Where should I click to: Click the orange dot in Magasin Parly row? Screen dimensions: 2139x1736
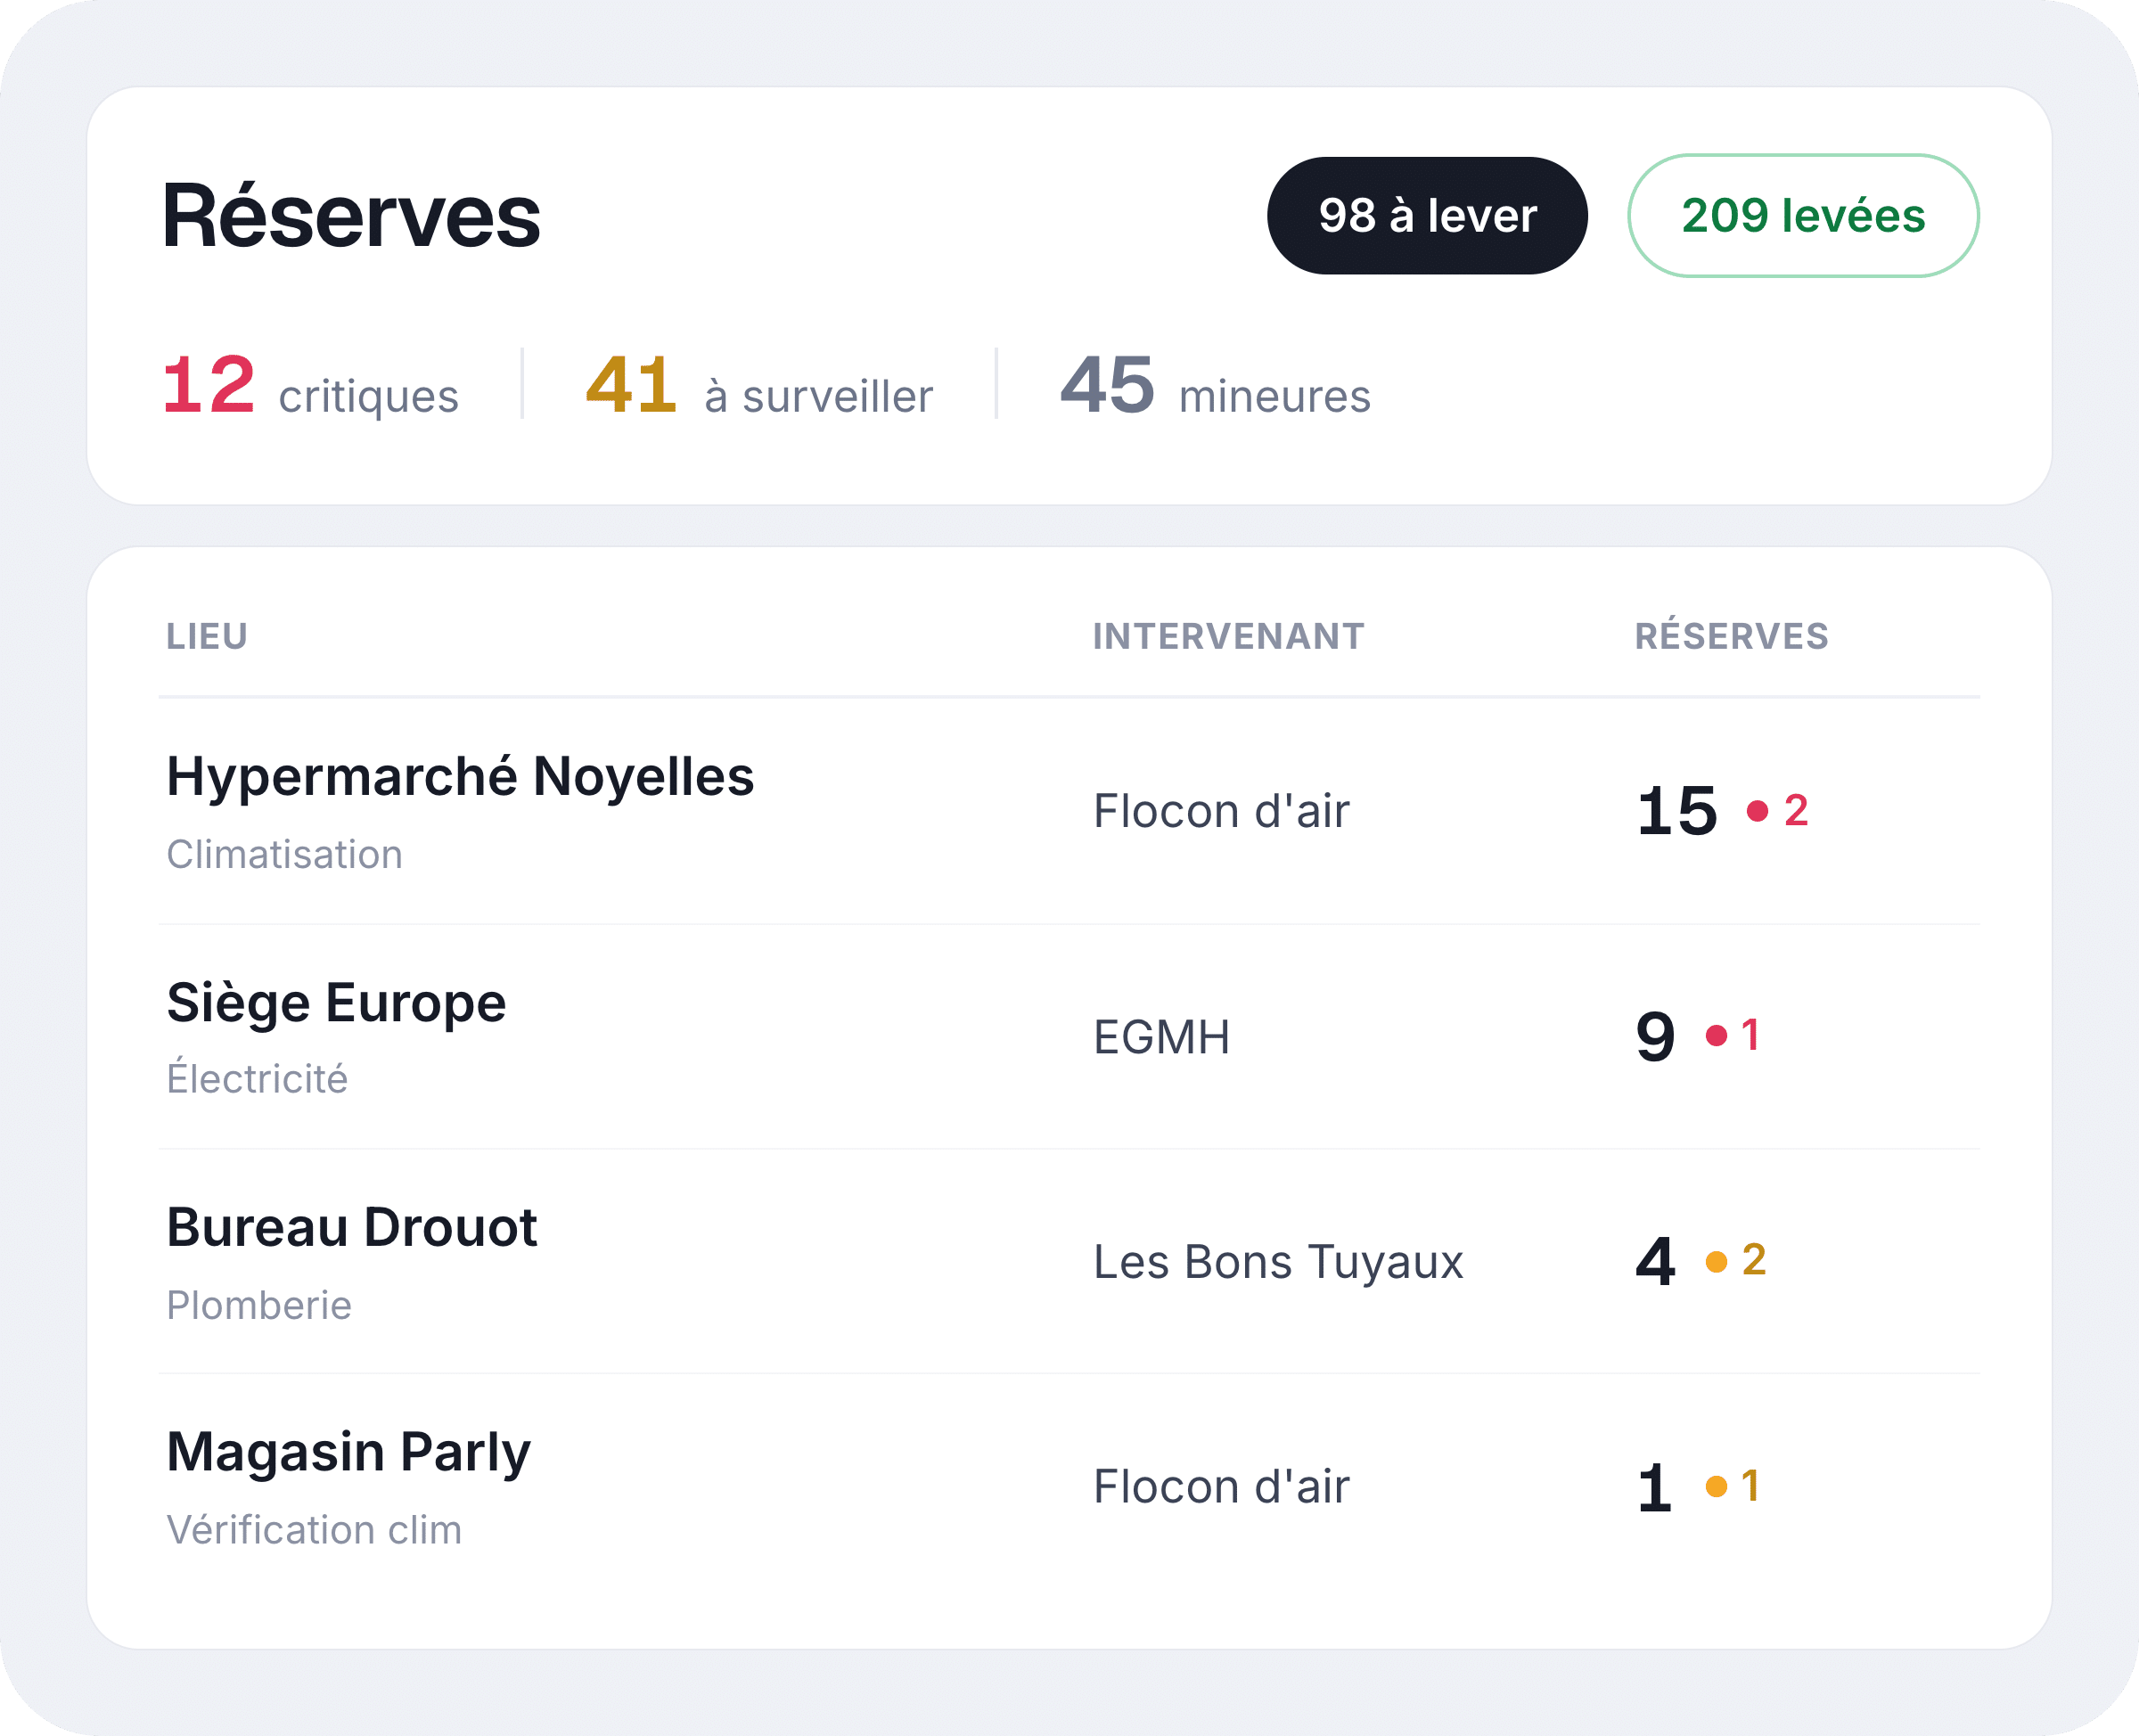point(1716,1486)
